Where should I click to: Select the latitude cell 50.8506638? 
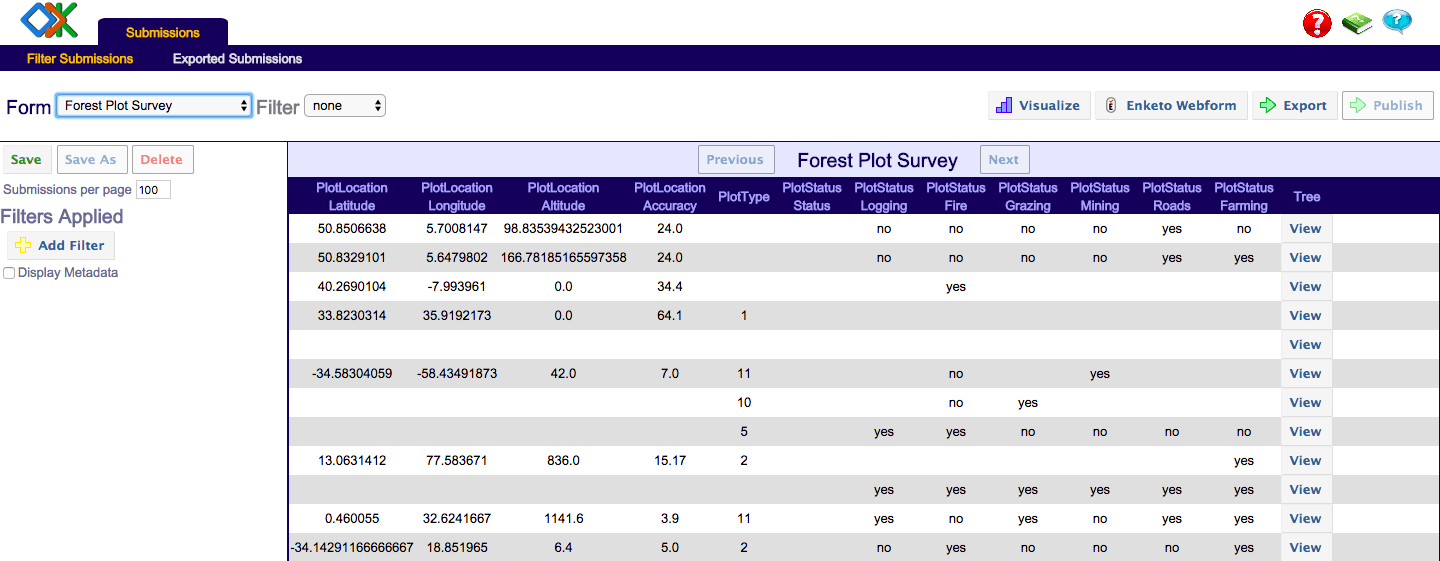pyautogui.click(x=352, y=229)
